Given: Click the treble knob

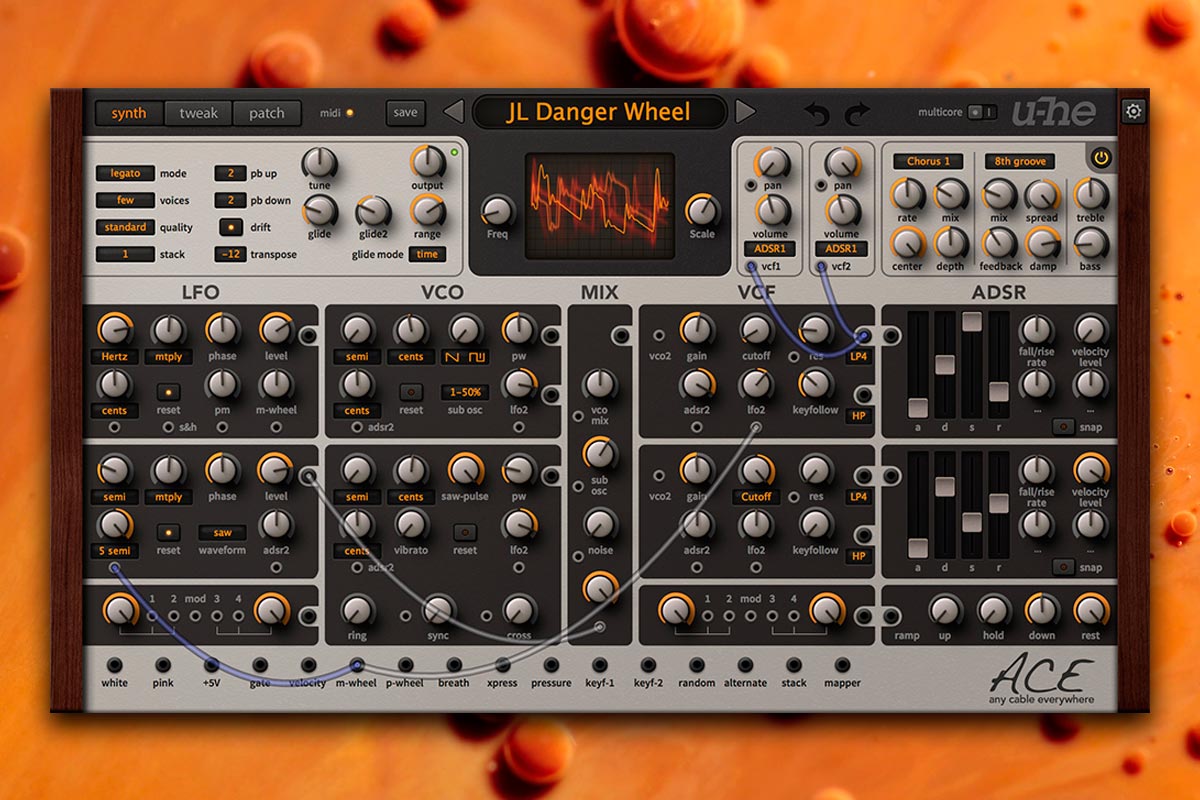Looking at the screenshot, I should pos(1090,194).
